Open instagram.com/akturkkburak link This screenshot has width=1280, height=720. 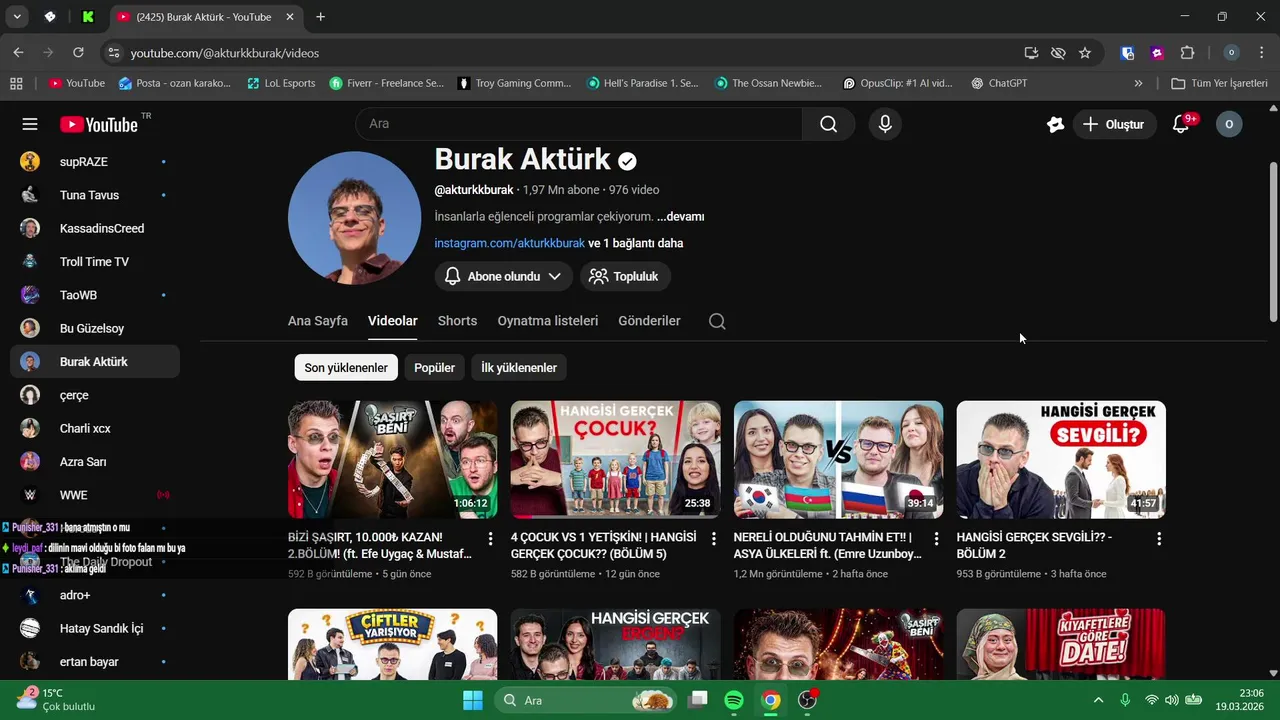click(x=509, y=243)
